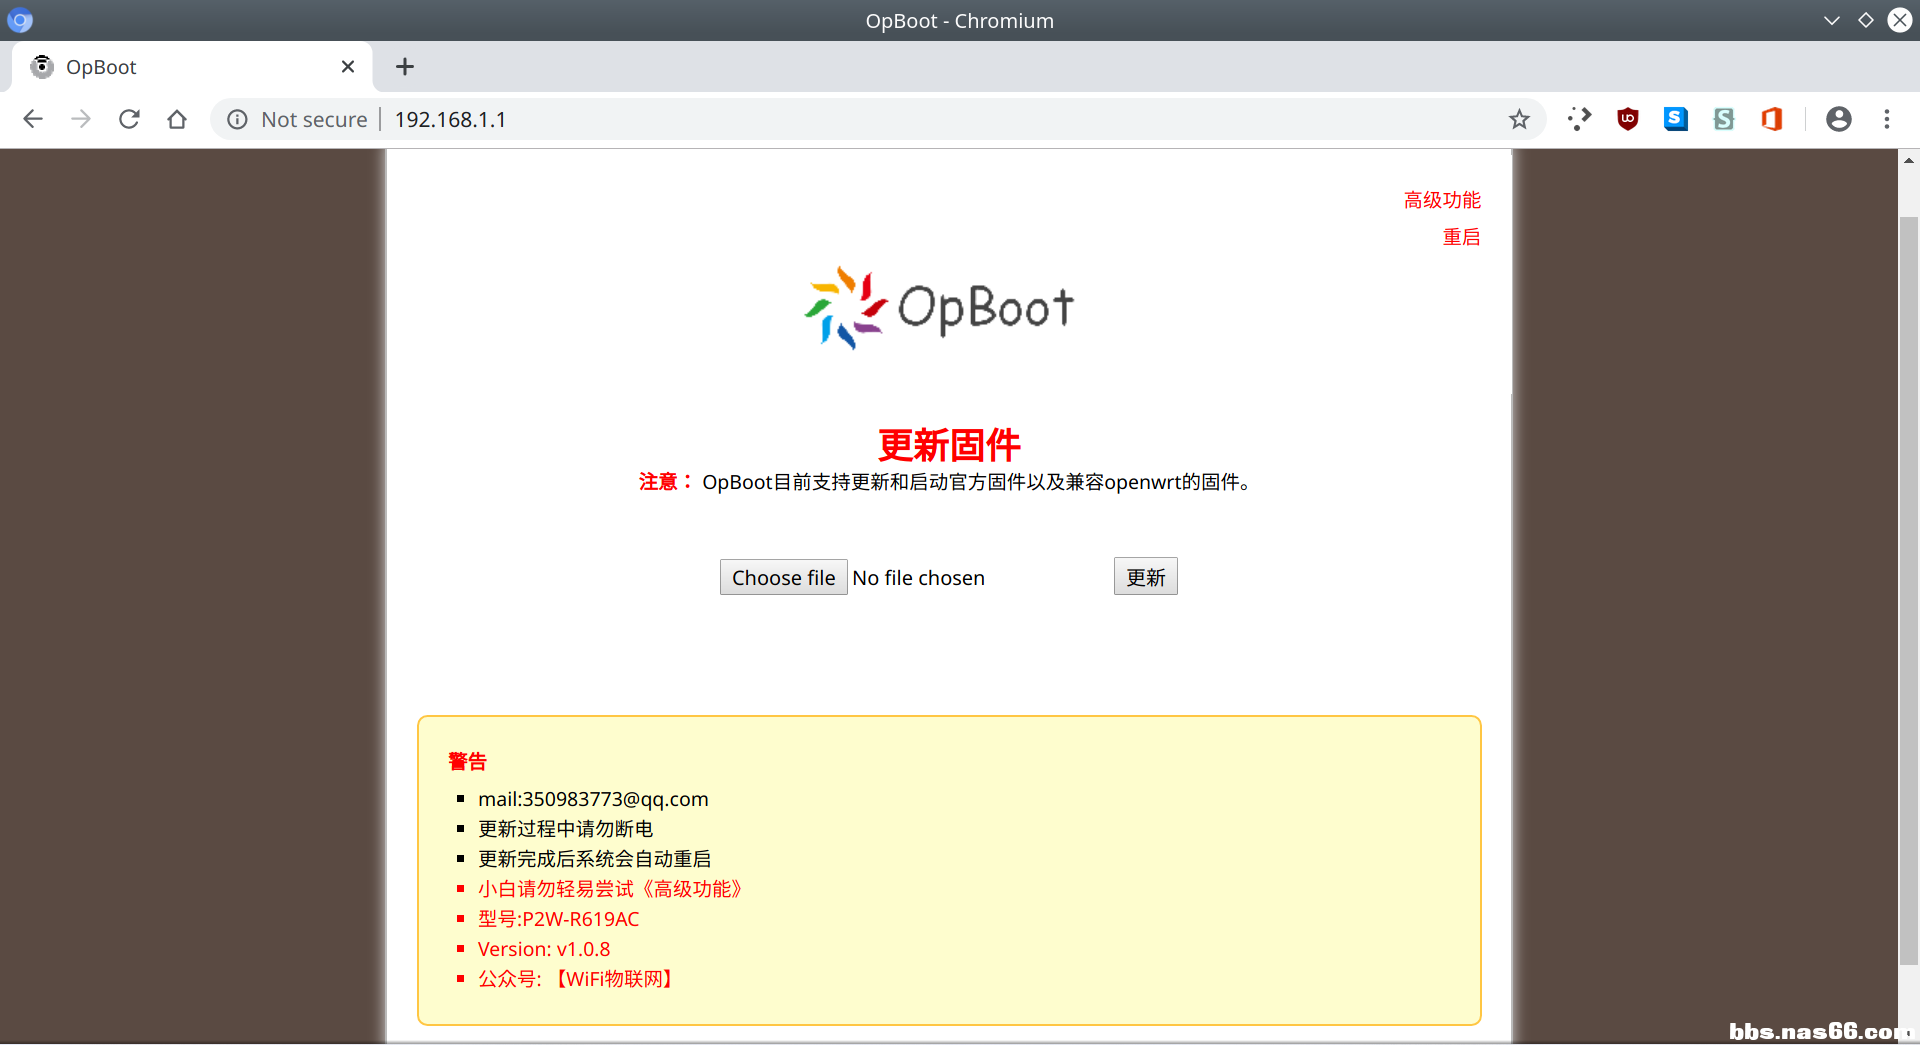Viewport: 1920px width, 1045px height.
Task: Open a new browser tab
Action: [x=404, y=67]
